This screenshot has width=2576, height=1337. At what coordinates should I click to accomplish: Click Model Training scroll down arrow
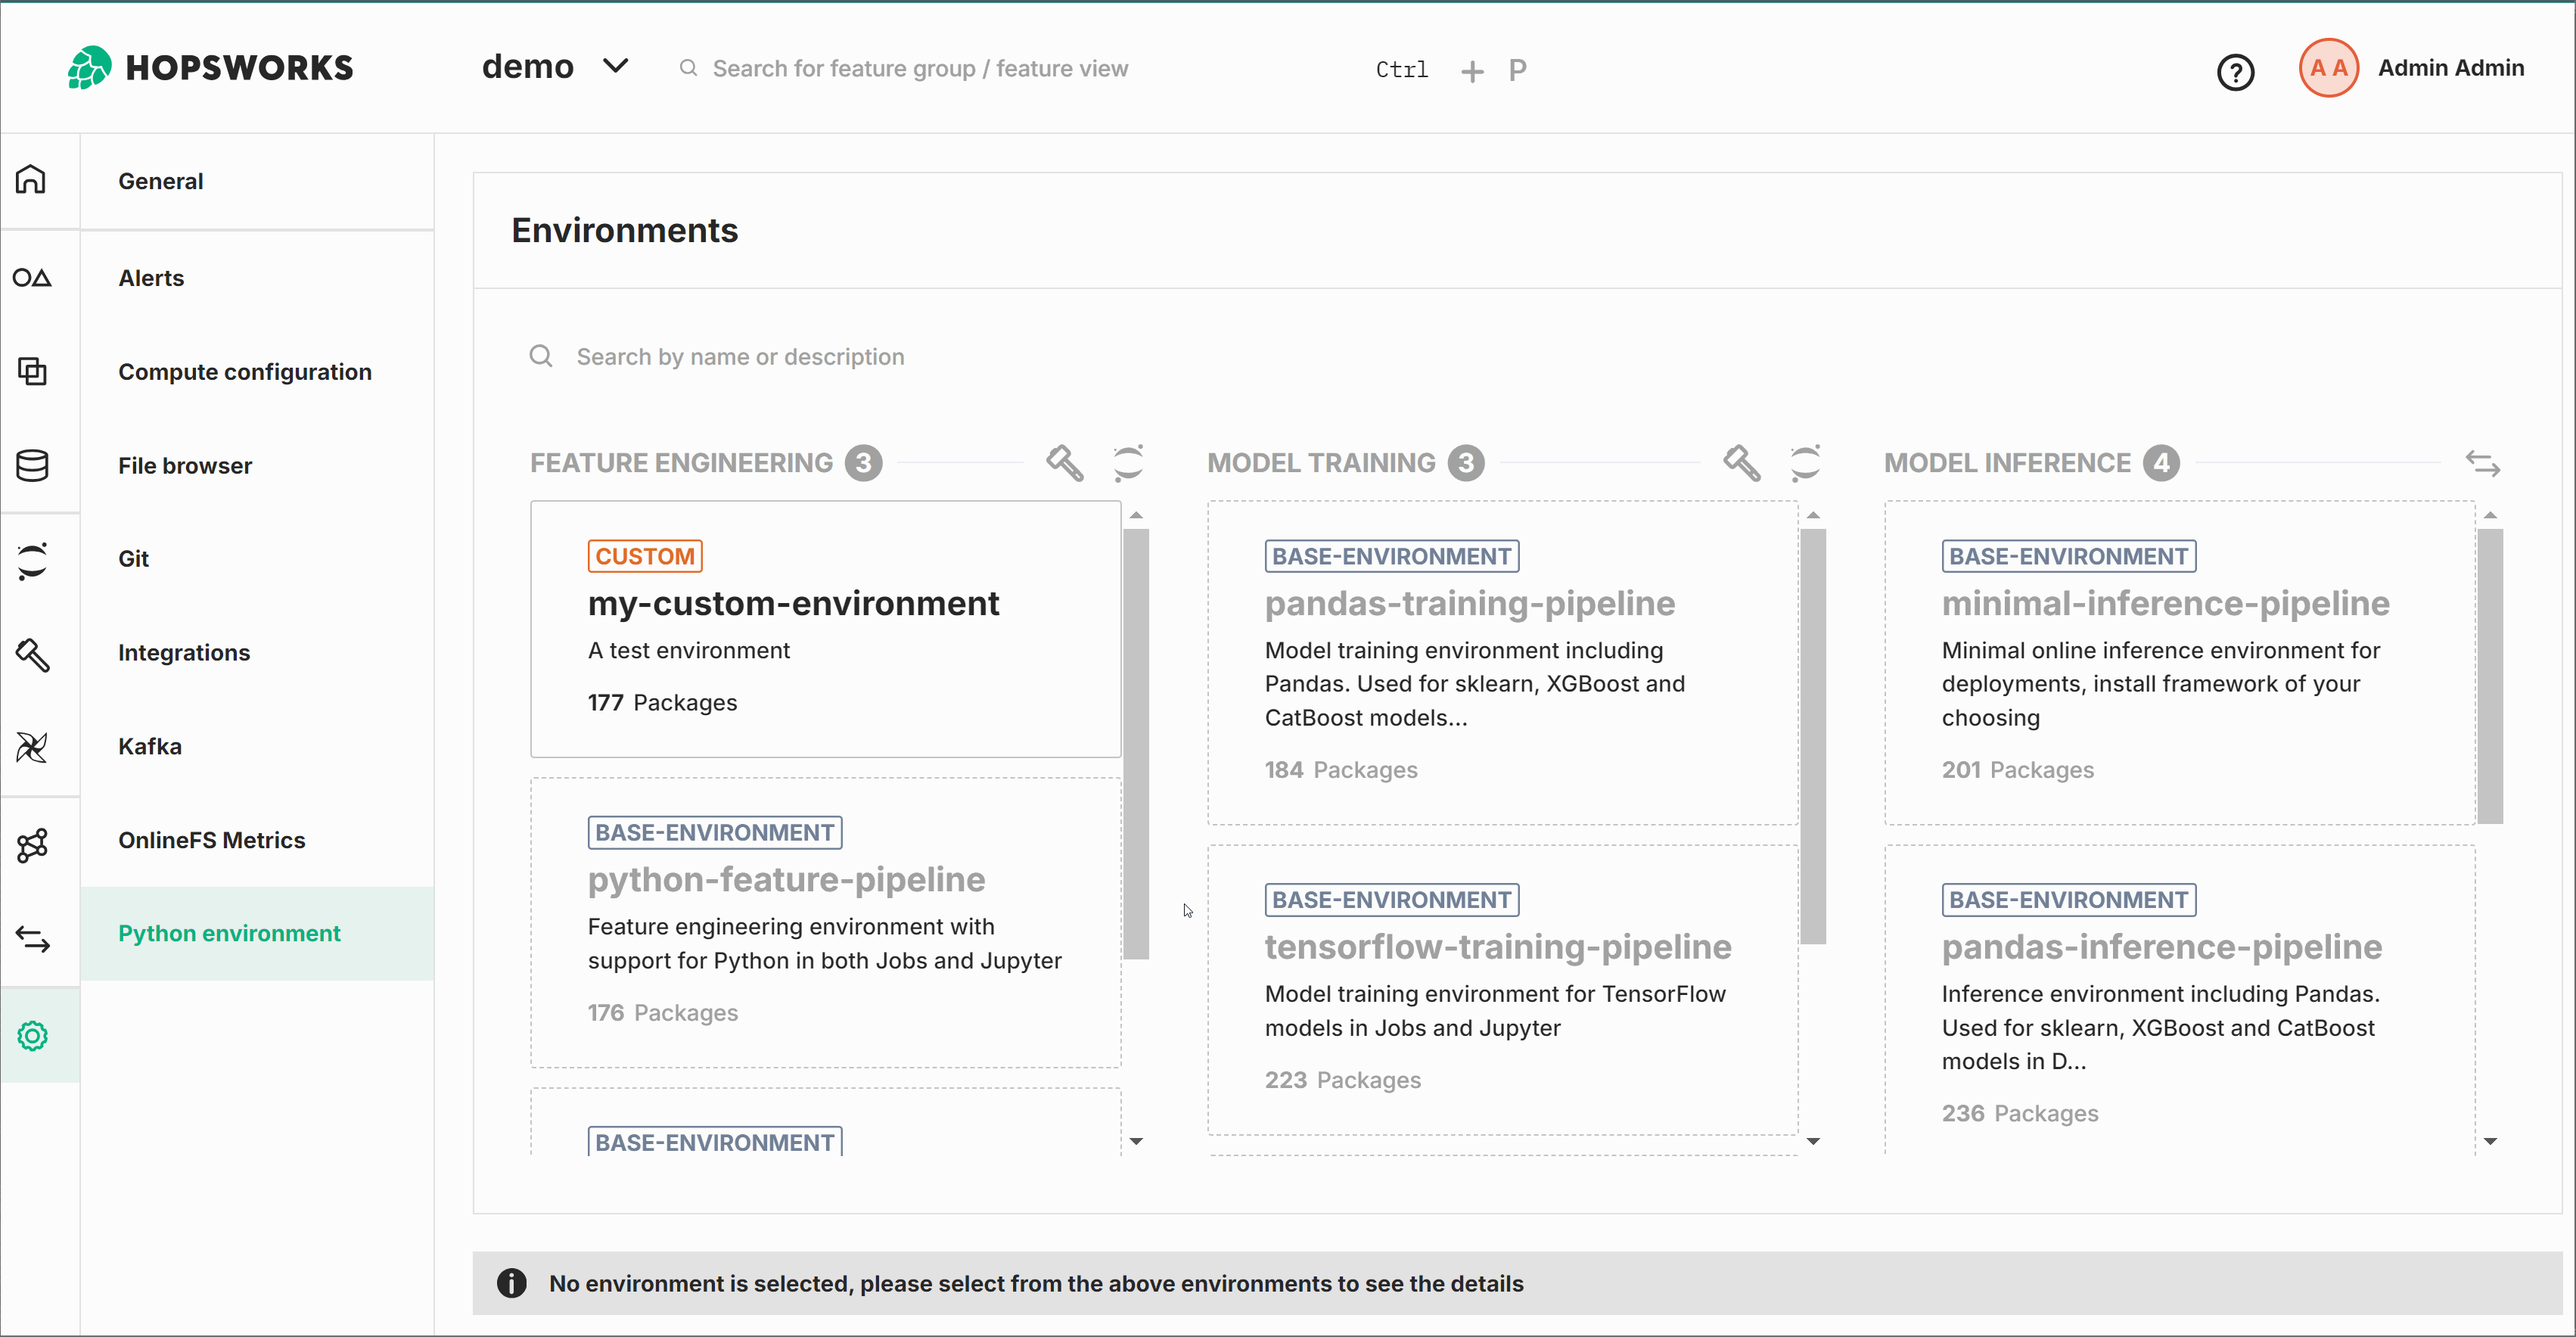click(1813, 1141)
